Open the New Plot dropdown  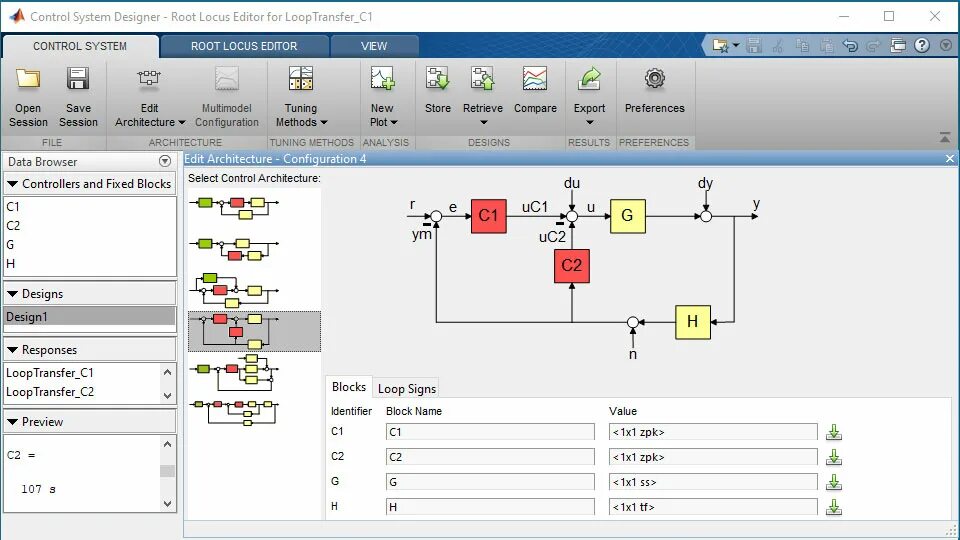point(383,97)
